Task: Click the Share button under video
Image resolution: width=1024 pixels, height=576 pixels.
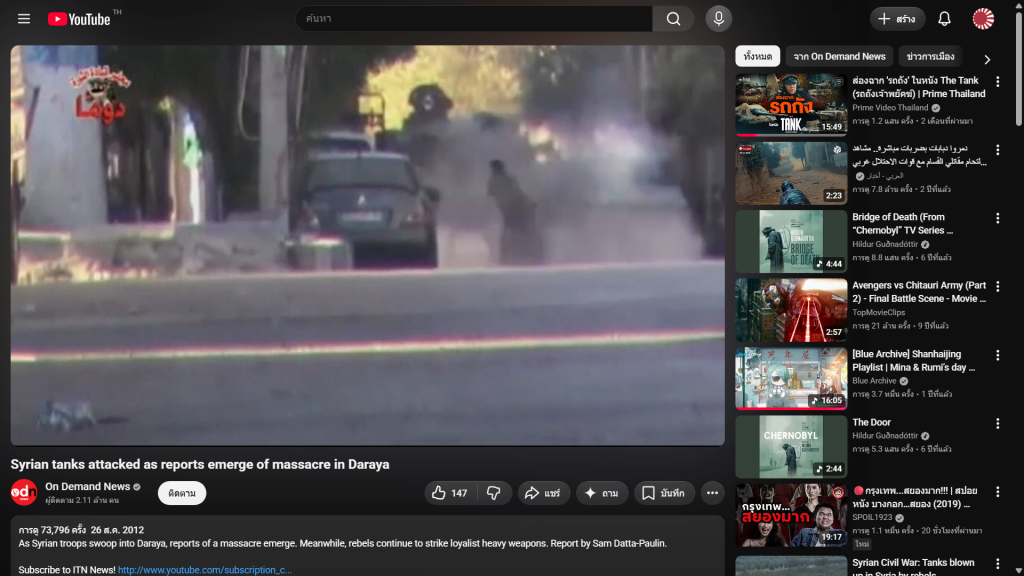Action: pyautogui.click(x=544, y=493)
